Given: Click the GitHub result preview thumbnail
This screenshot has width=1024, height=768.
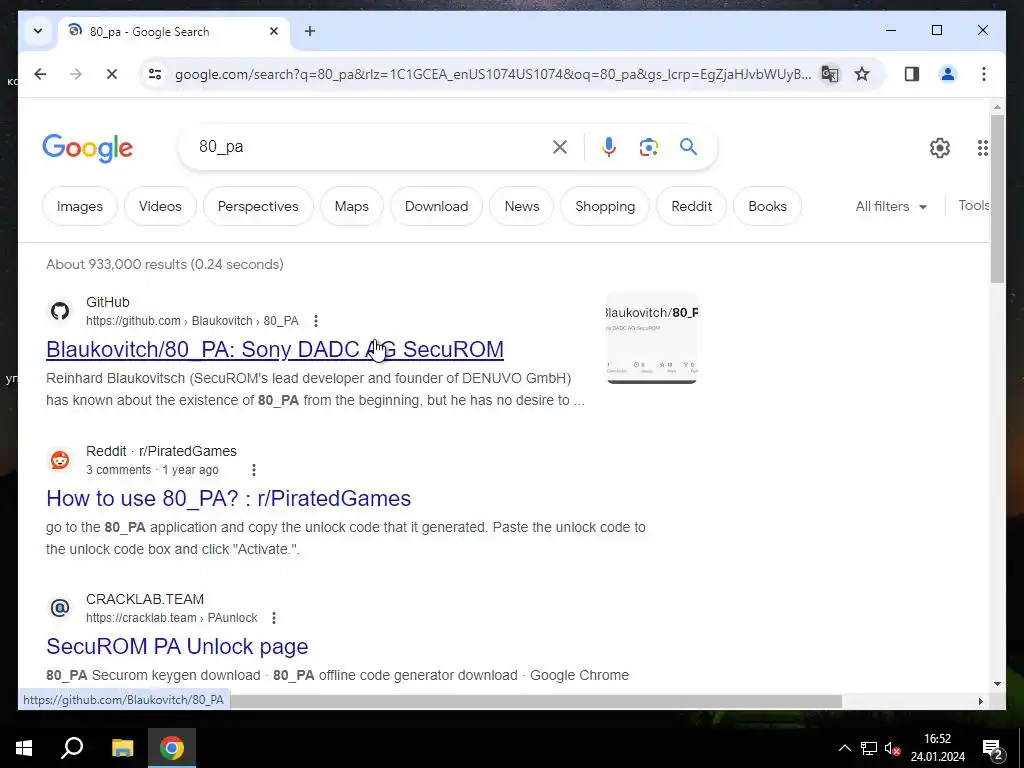Looking at the screenshot, I should pos(652,338).
